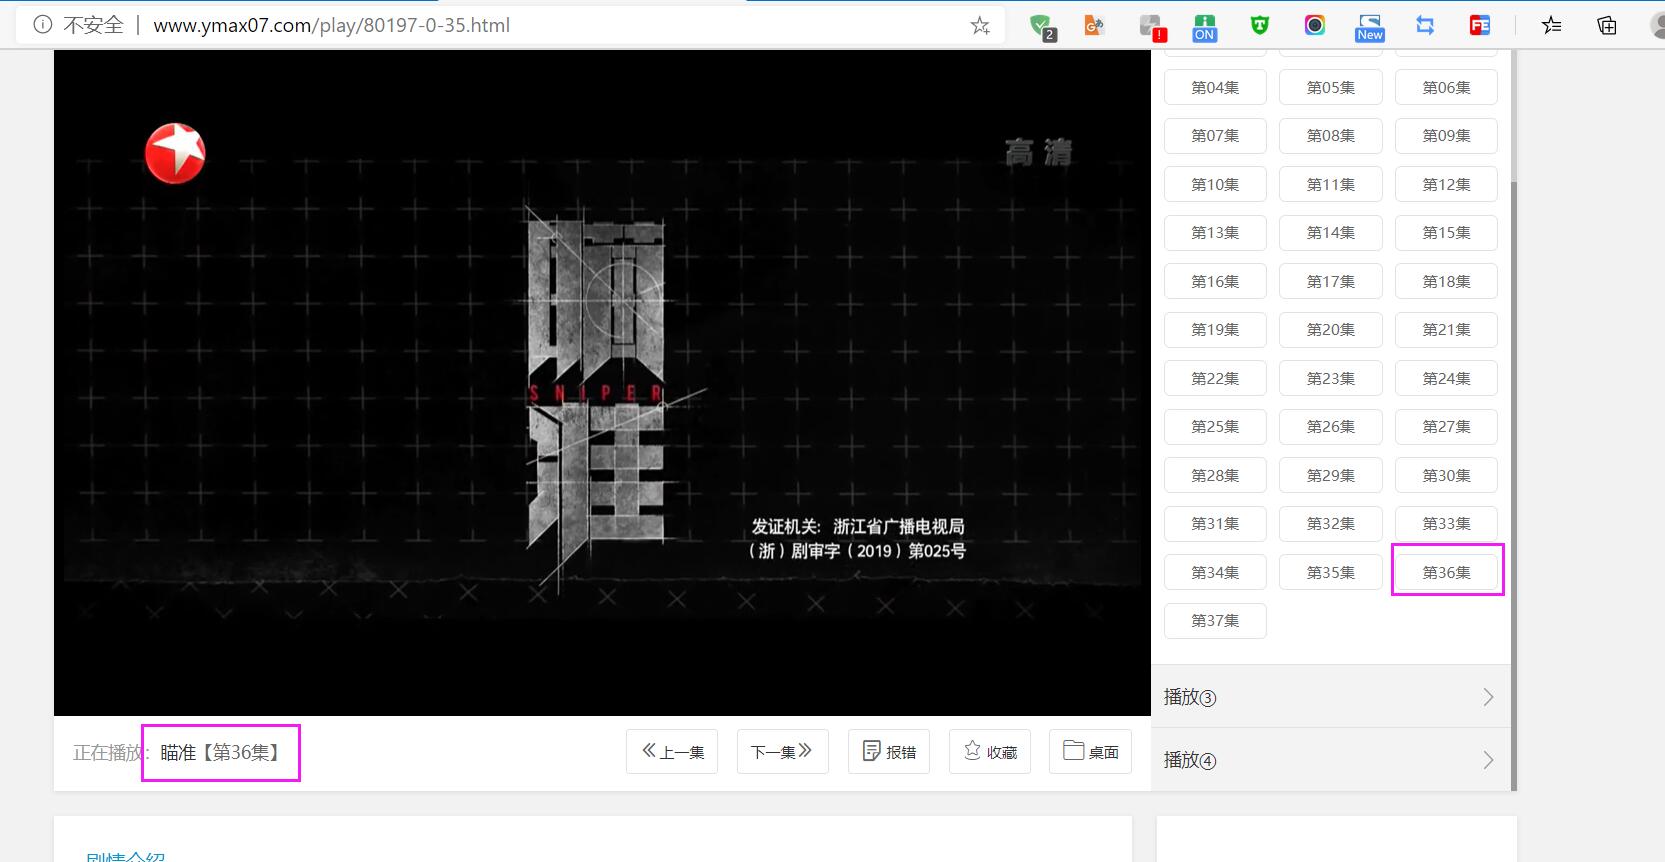Go to next episode 下一集
This screenshot has width=1665, height=862.
(x=782, y=751)
